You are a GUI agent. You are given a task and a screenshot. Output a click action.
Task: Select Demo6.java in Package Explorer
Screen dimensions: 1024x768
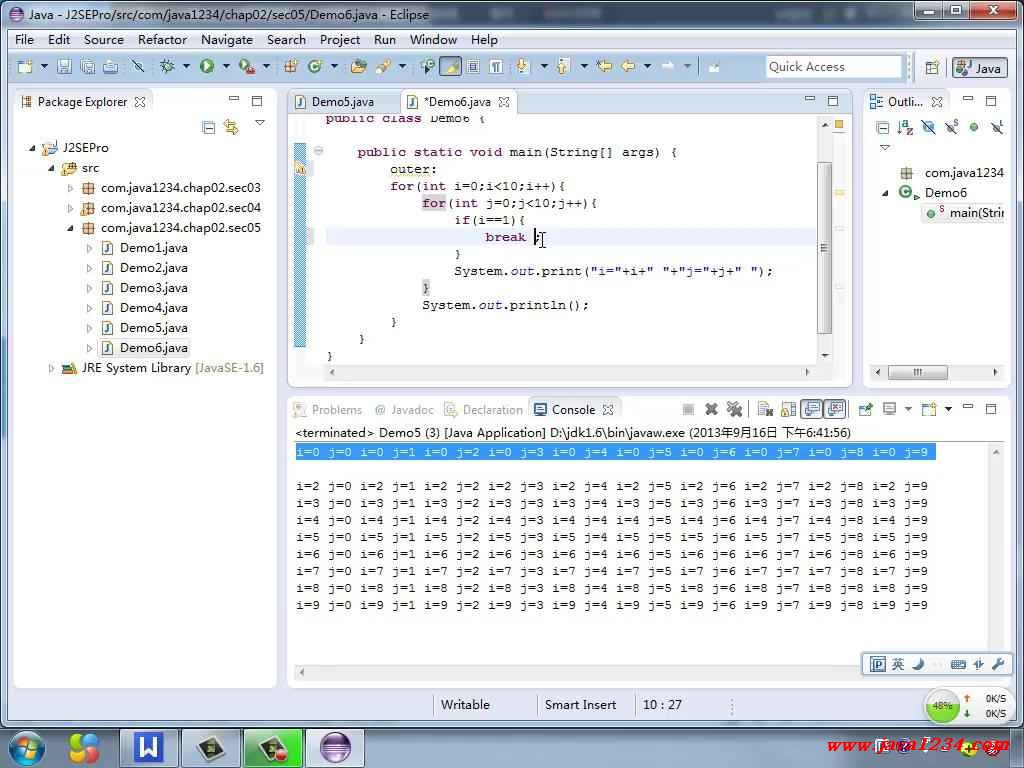[x=153, y=348]
